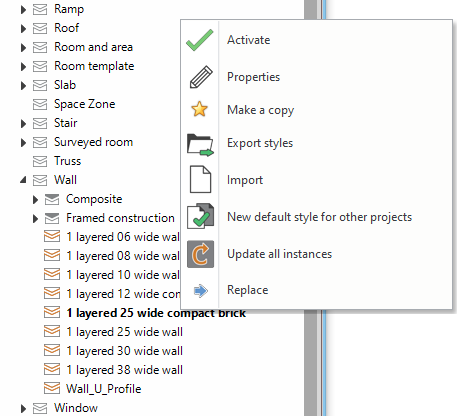Expand the Window tree node
This screenshot has height=416, width=470.
(x=23, y=408)
